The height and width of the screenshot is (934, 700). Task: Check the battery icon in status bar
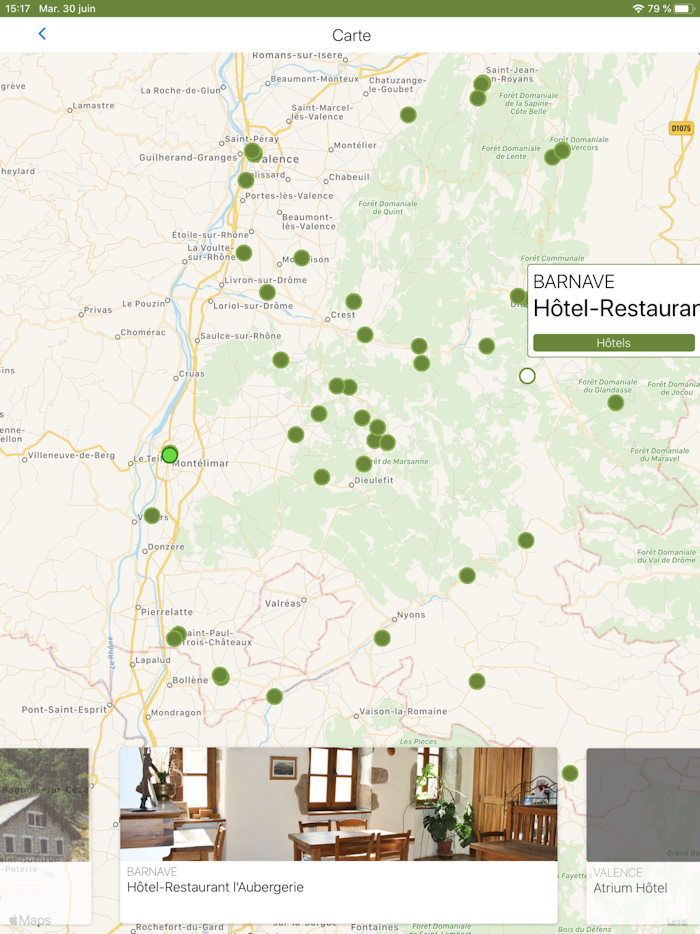(x=685, y=8)
